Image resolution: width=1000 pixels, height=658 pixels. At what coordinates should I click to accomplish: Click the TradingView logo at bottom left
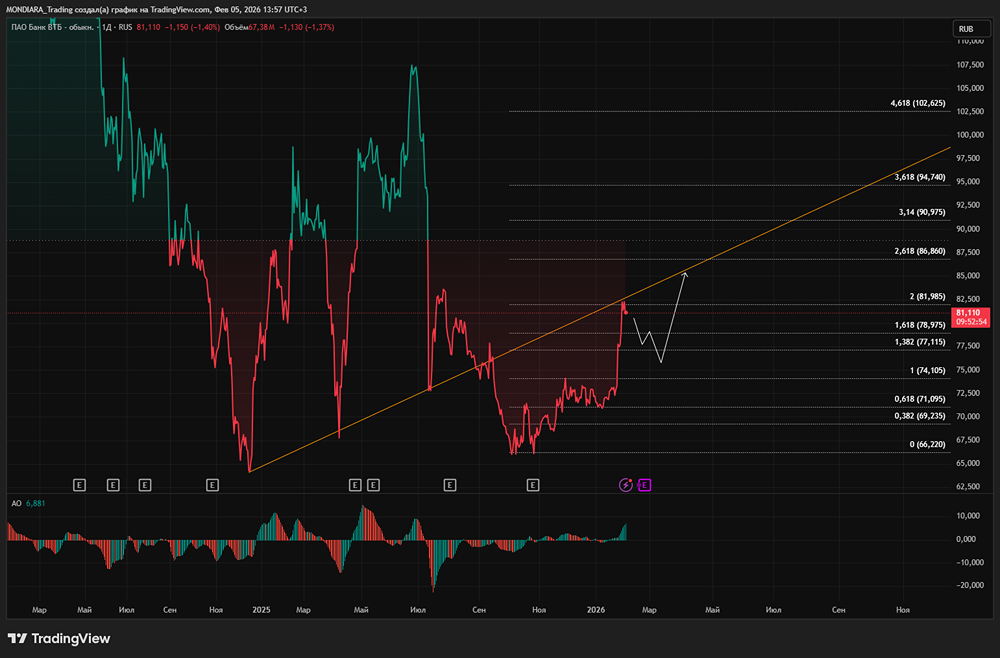(x=59, y=638)
